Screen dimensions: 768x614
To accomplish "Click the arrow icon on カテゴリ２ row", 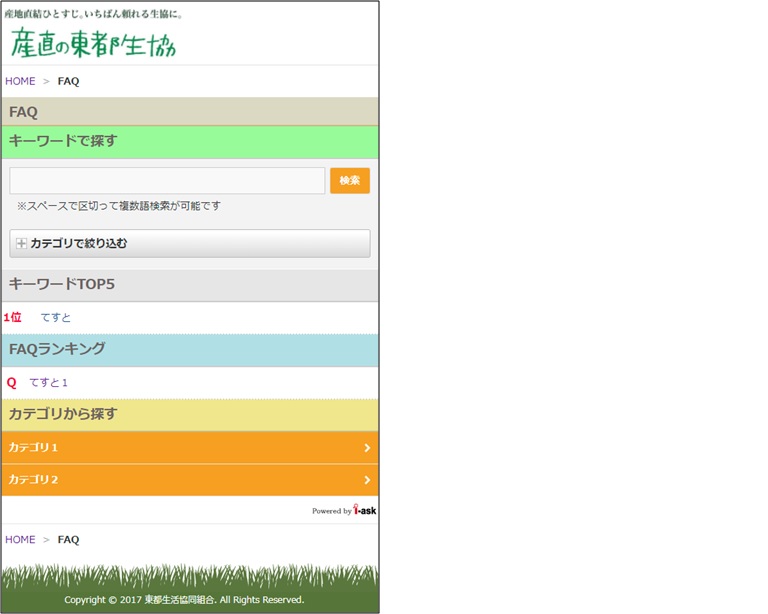I will coord(367,480).
